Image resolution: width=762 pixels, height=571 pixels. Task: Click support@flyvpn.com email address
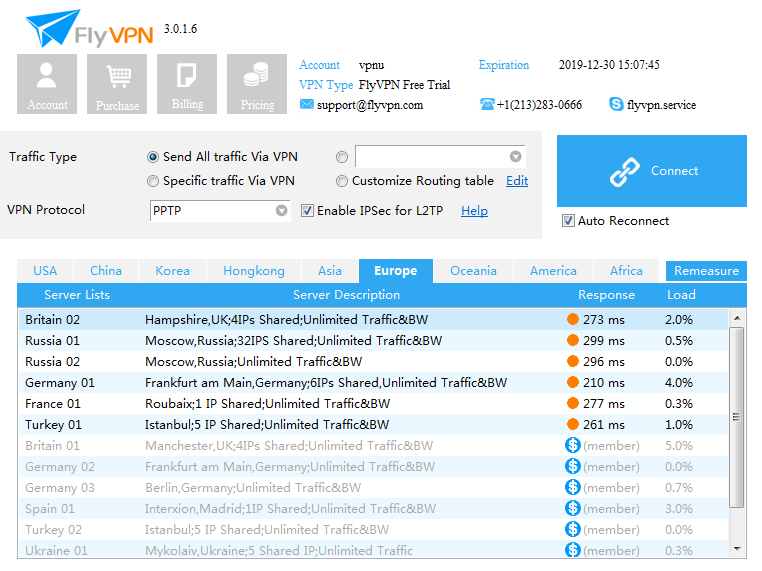[x=370, y=105]
